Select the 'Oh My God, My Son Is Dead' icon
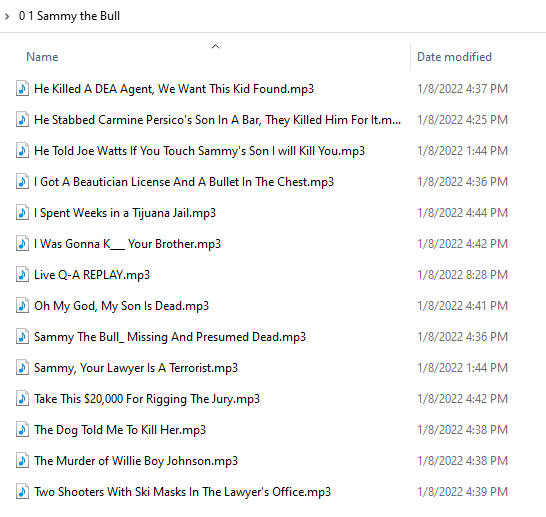Screen dimensions: 546x517 click(22, 305)
